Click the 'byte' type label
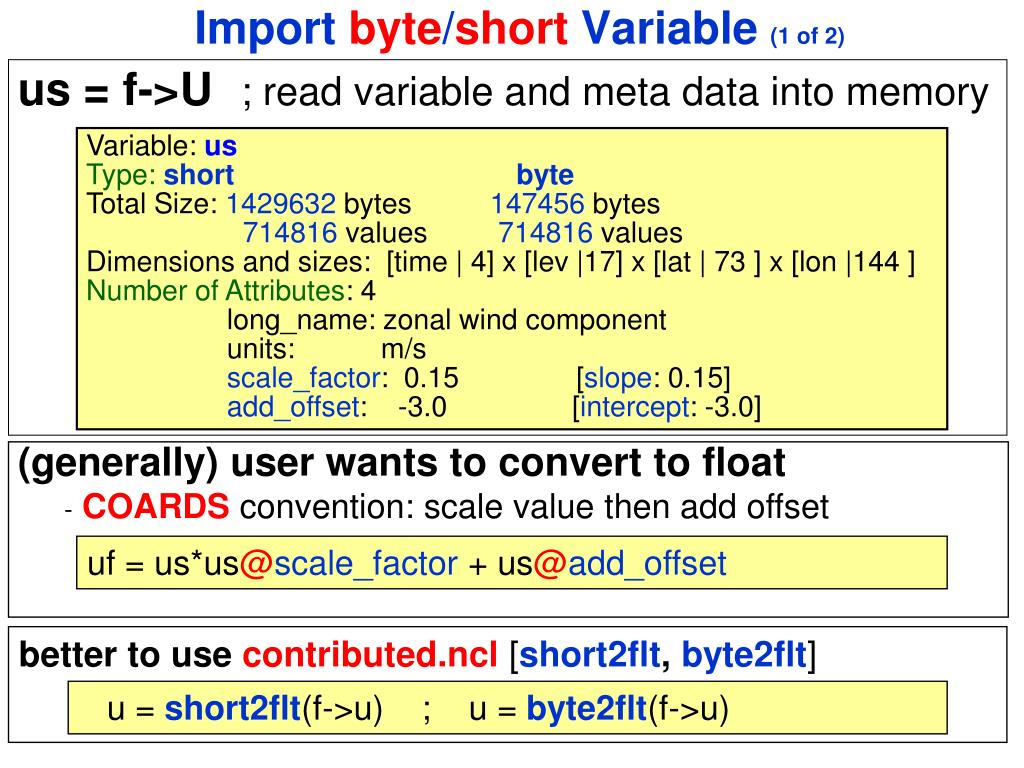The image size is (1024, 768). point(545,176)
